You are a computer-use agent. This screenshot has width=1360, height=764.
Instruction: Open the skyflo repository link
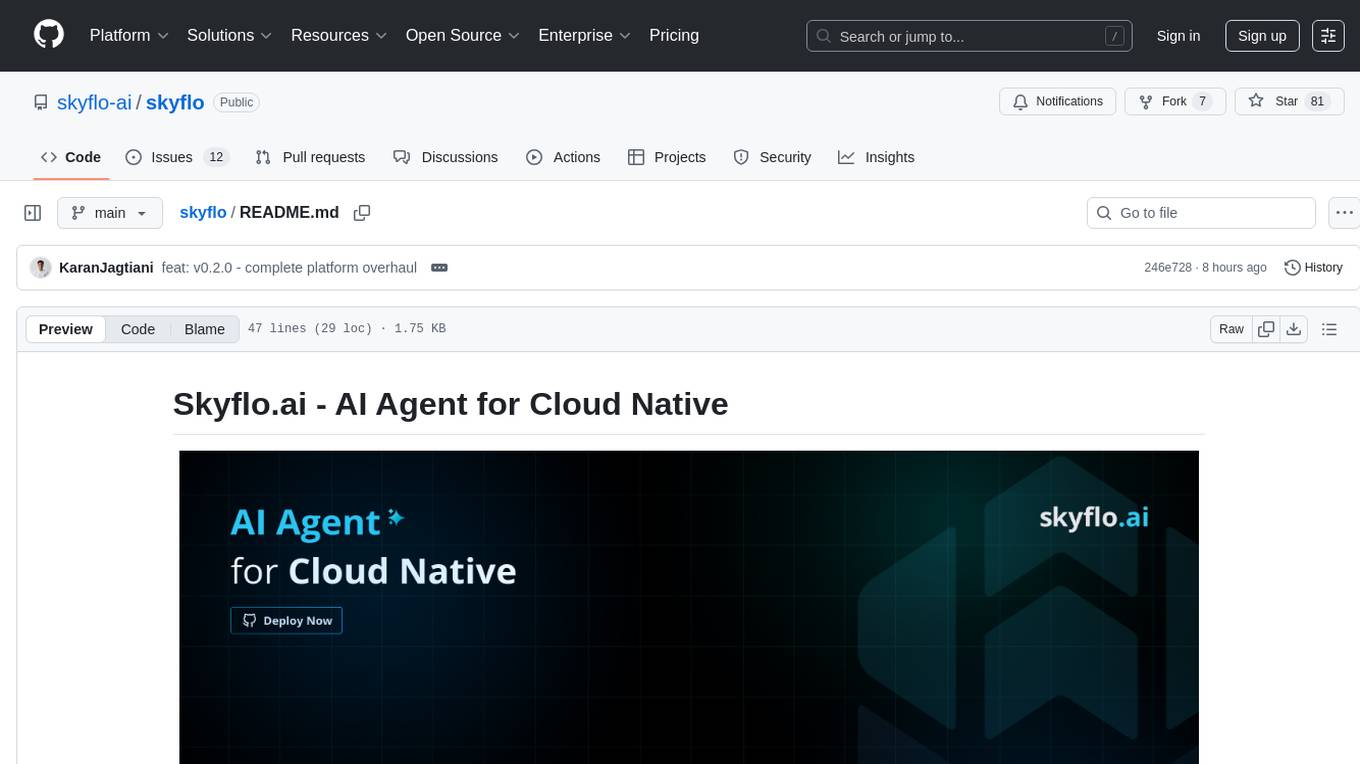[x=175, y=102]
